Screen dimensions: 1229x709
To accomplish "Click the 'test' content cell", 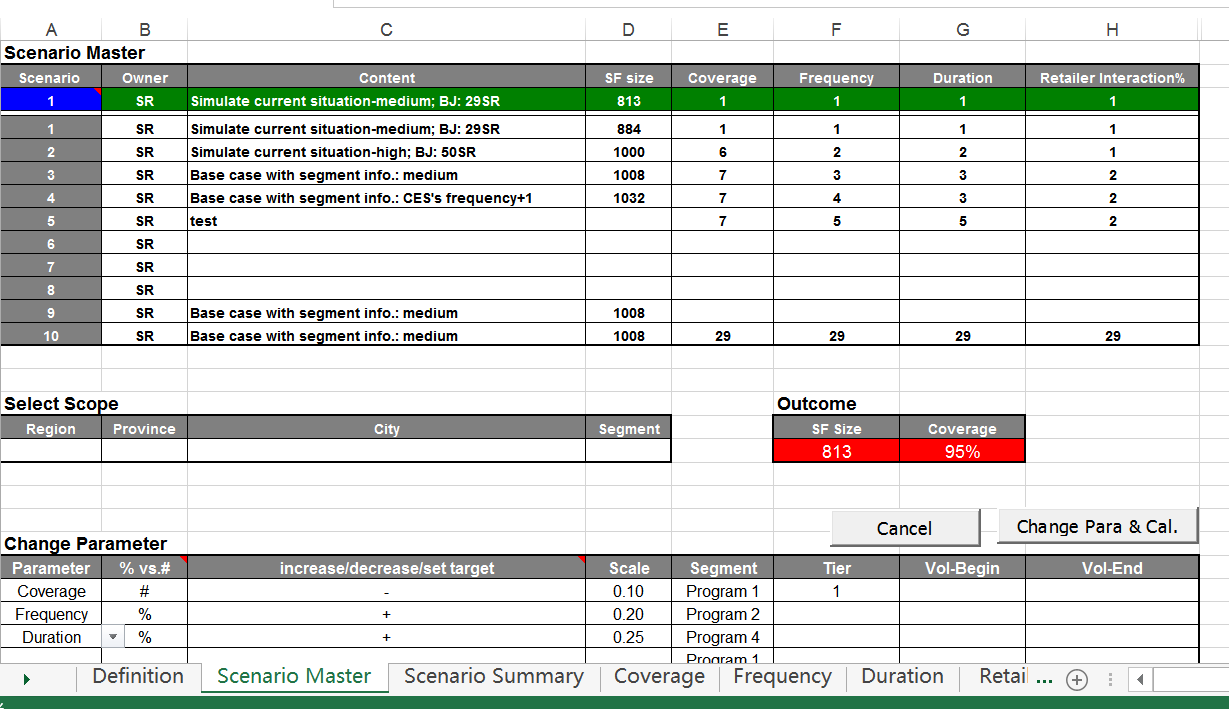I will 386,221.
